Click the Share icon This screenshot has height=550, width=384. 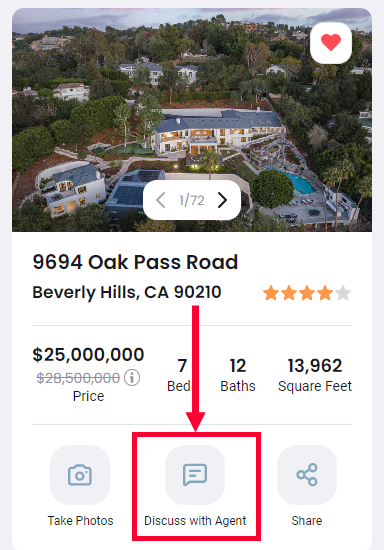coord(307,475)
